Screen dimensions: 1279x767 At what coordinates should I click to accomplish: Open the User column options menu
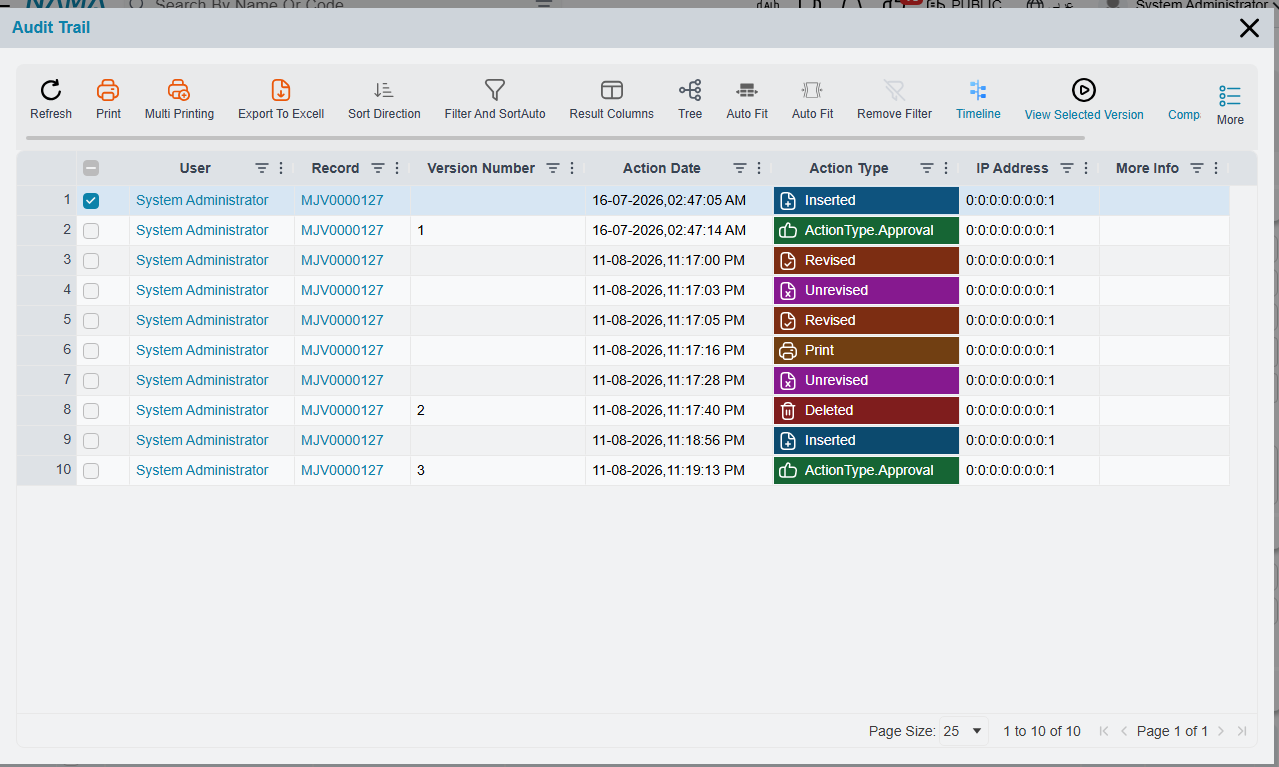click(x=281, y=168)
